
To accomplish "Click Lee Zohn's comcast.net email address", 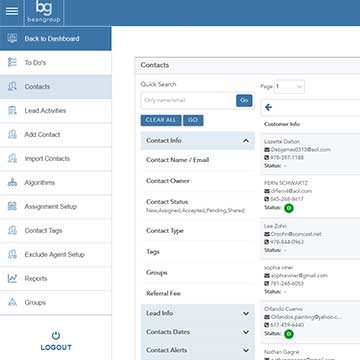I will pos(296,234).
